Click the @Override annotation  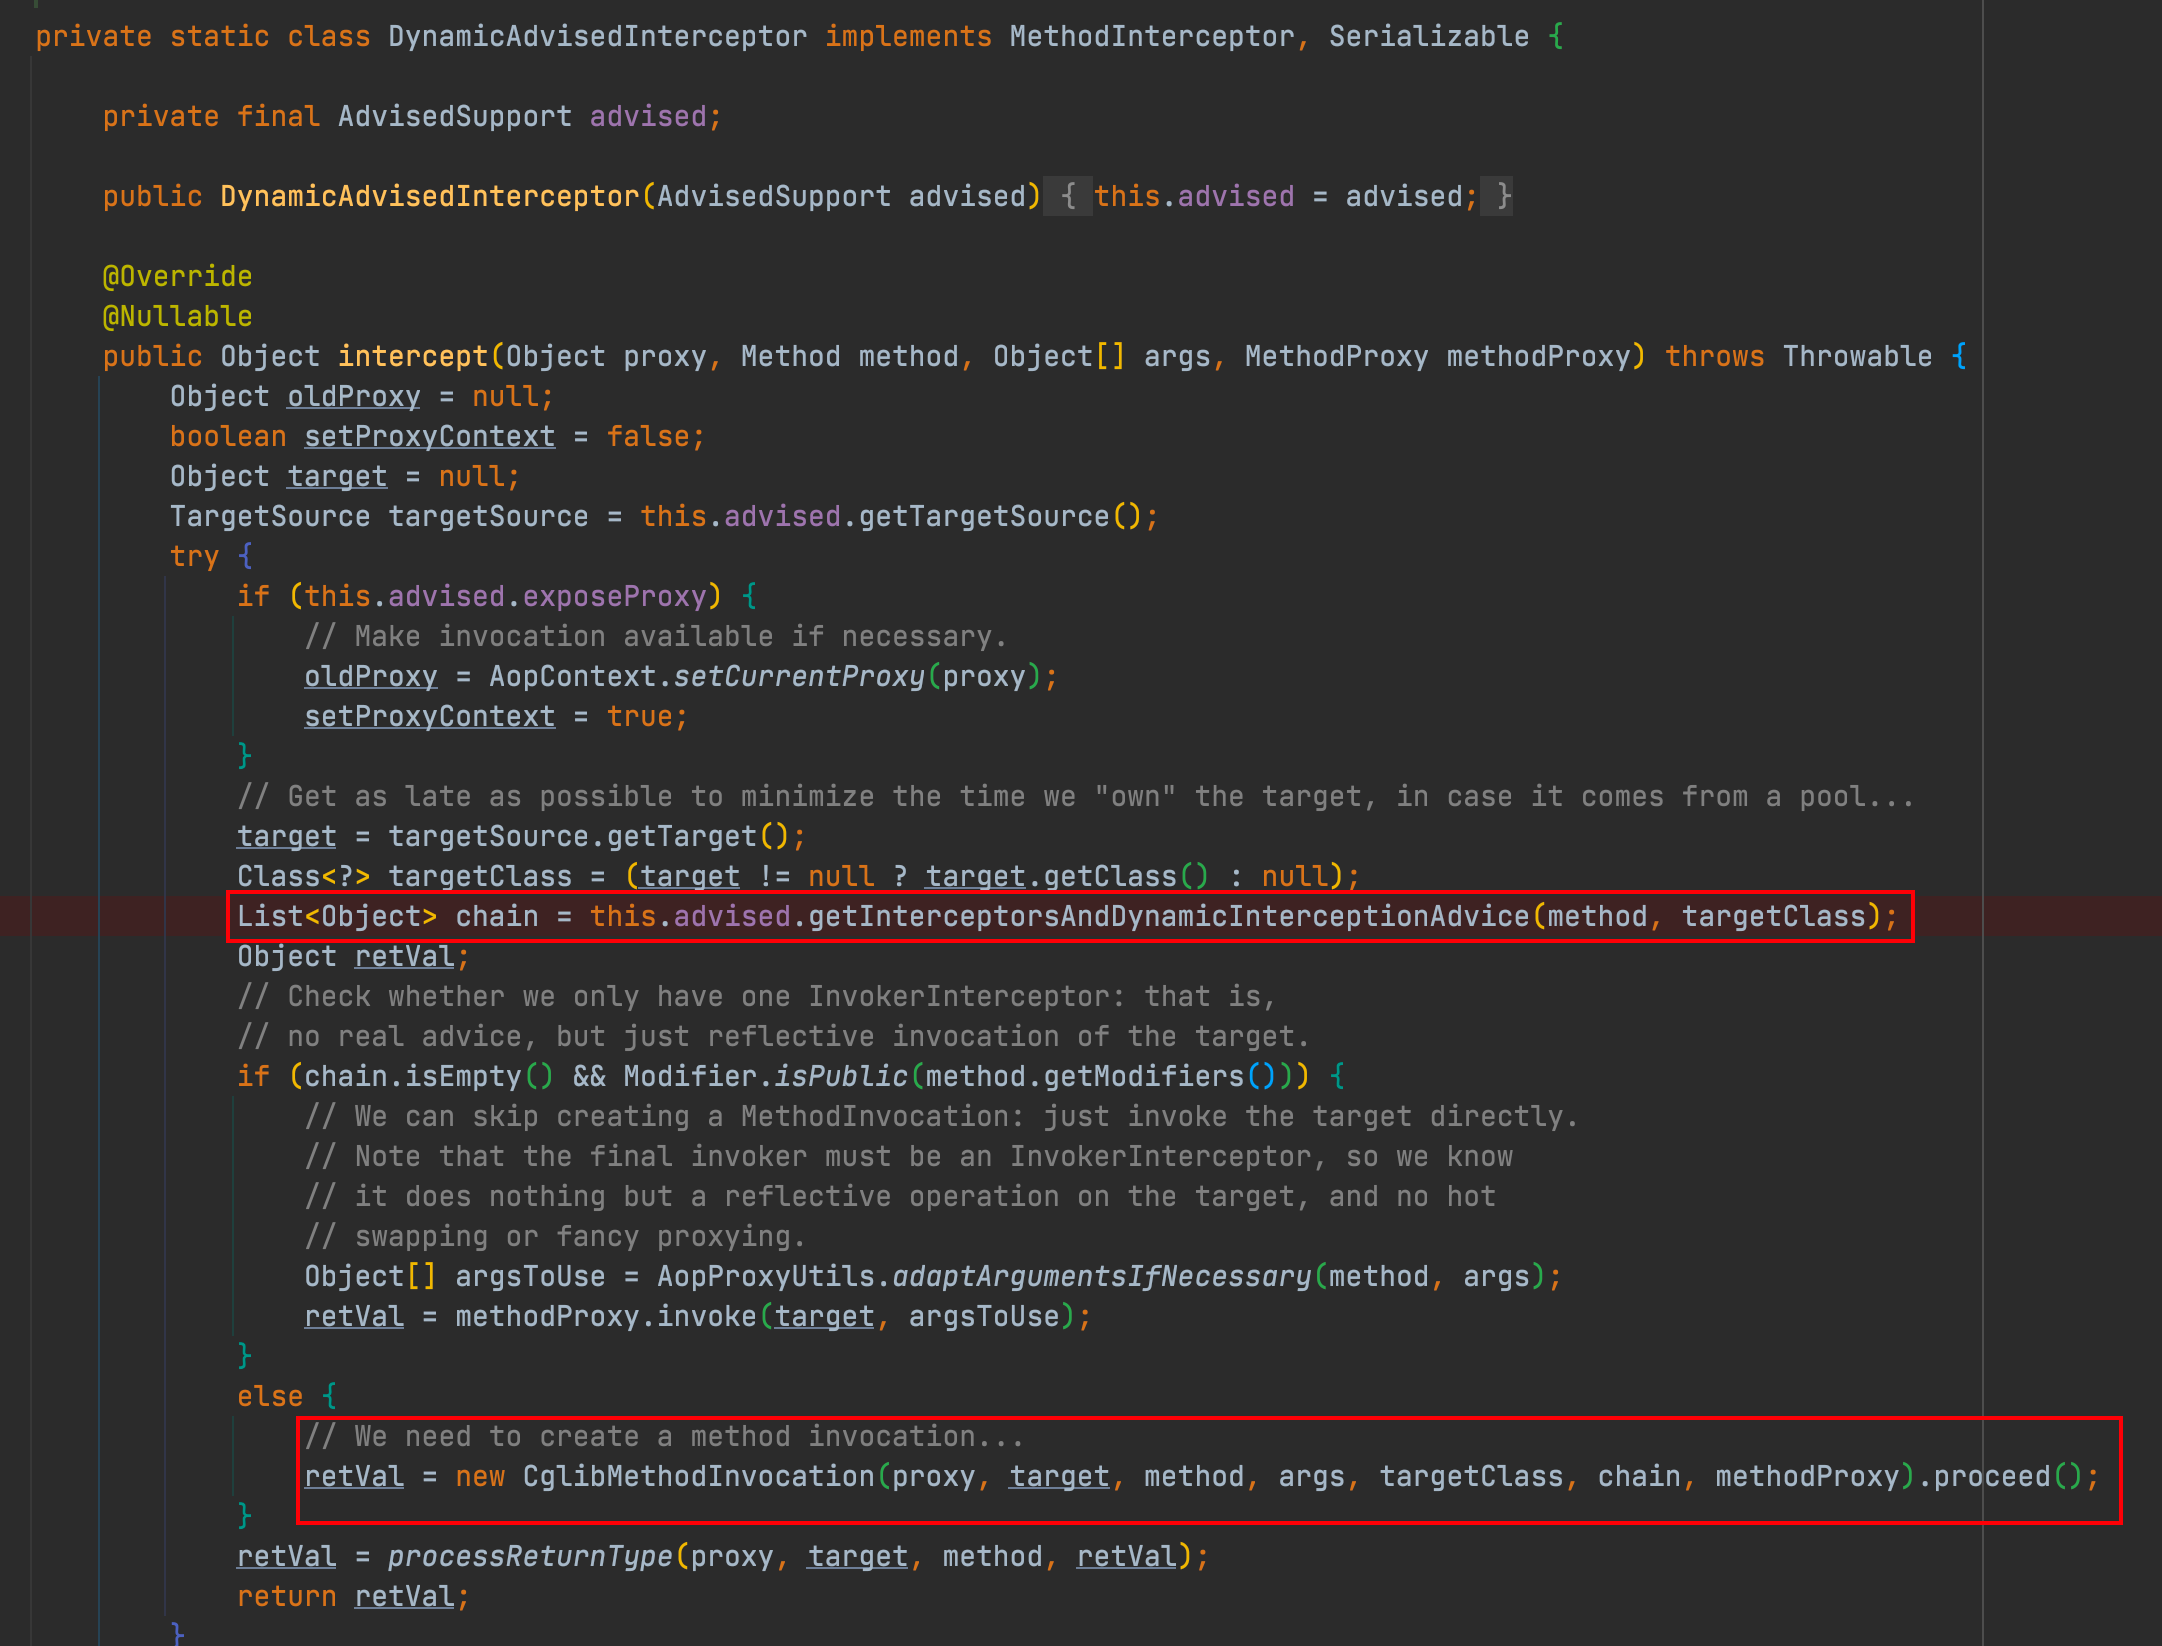coord(177,276)
